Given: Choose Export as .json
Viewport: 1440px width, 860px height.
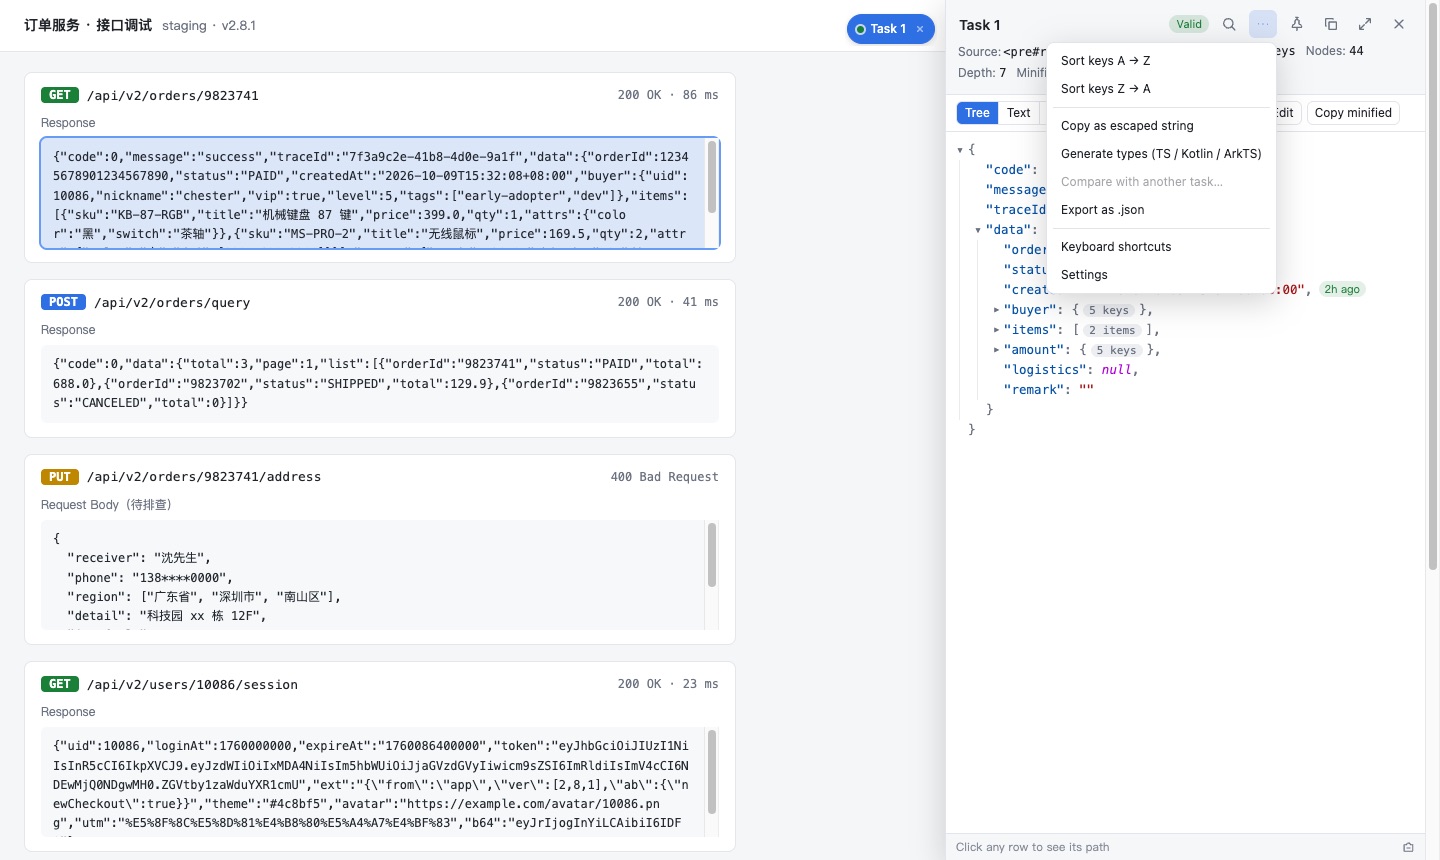Looking at the screenshot, I should [1161, 210].
